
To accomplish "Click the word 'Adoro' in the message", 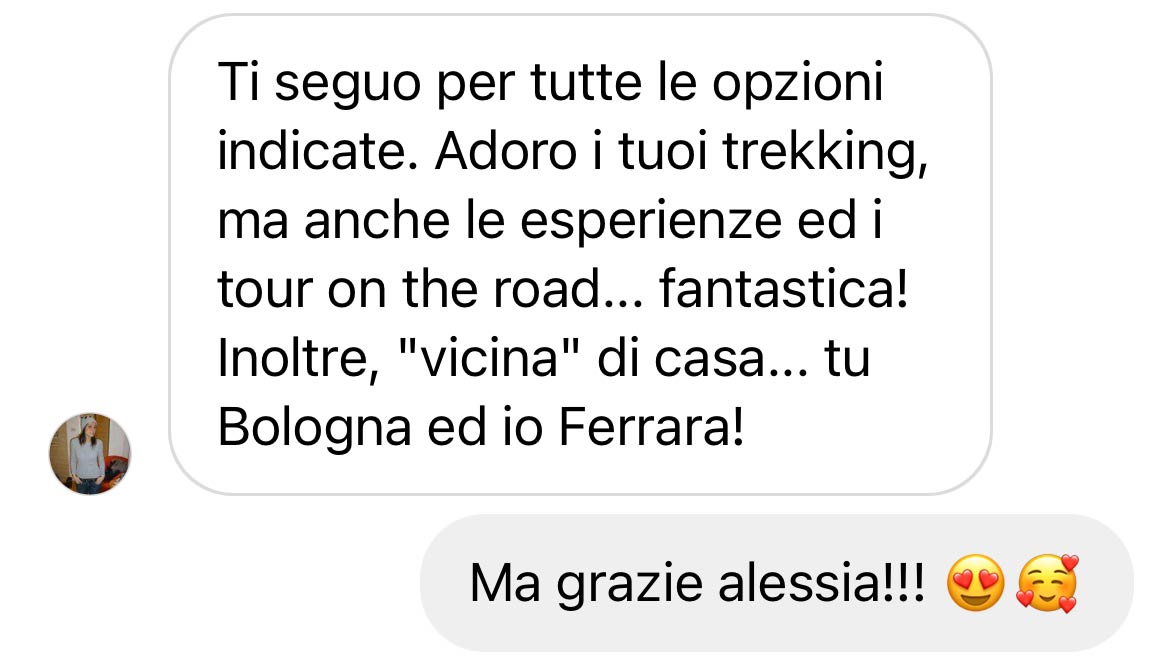I will 506,152.
